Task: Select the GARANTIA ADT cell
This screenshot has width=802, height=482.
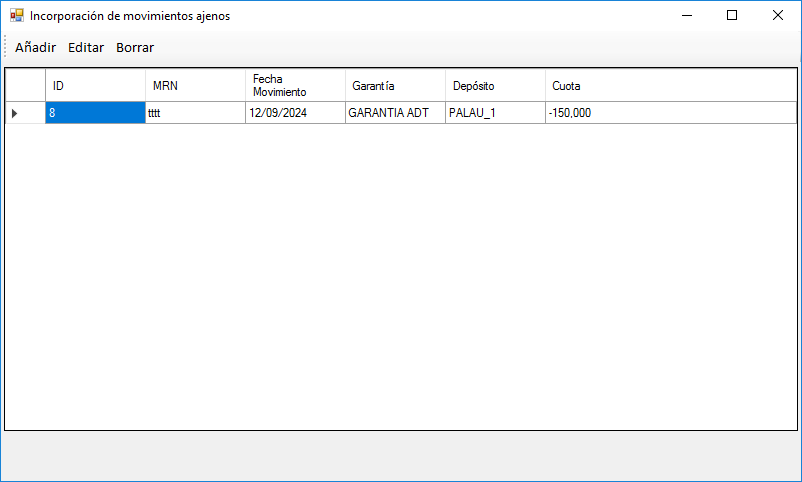Action: click(x=395, y=113)
